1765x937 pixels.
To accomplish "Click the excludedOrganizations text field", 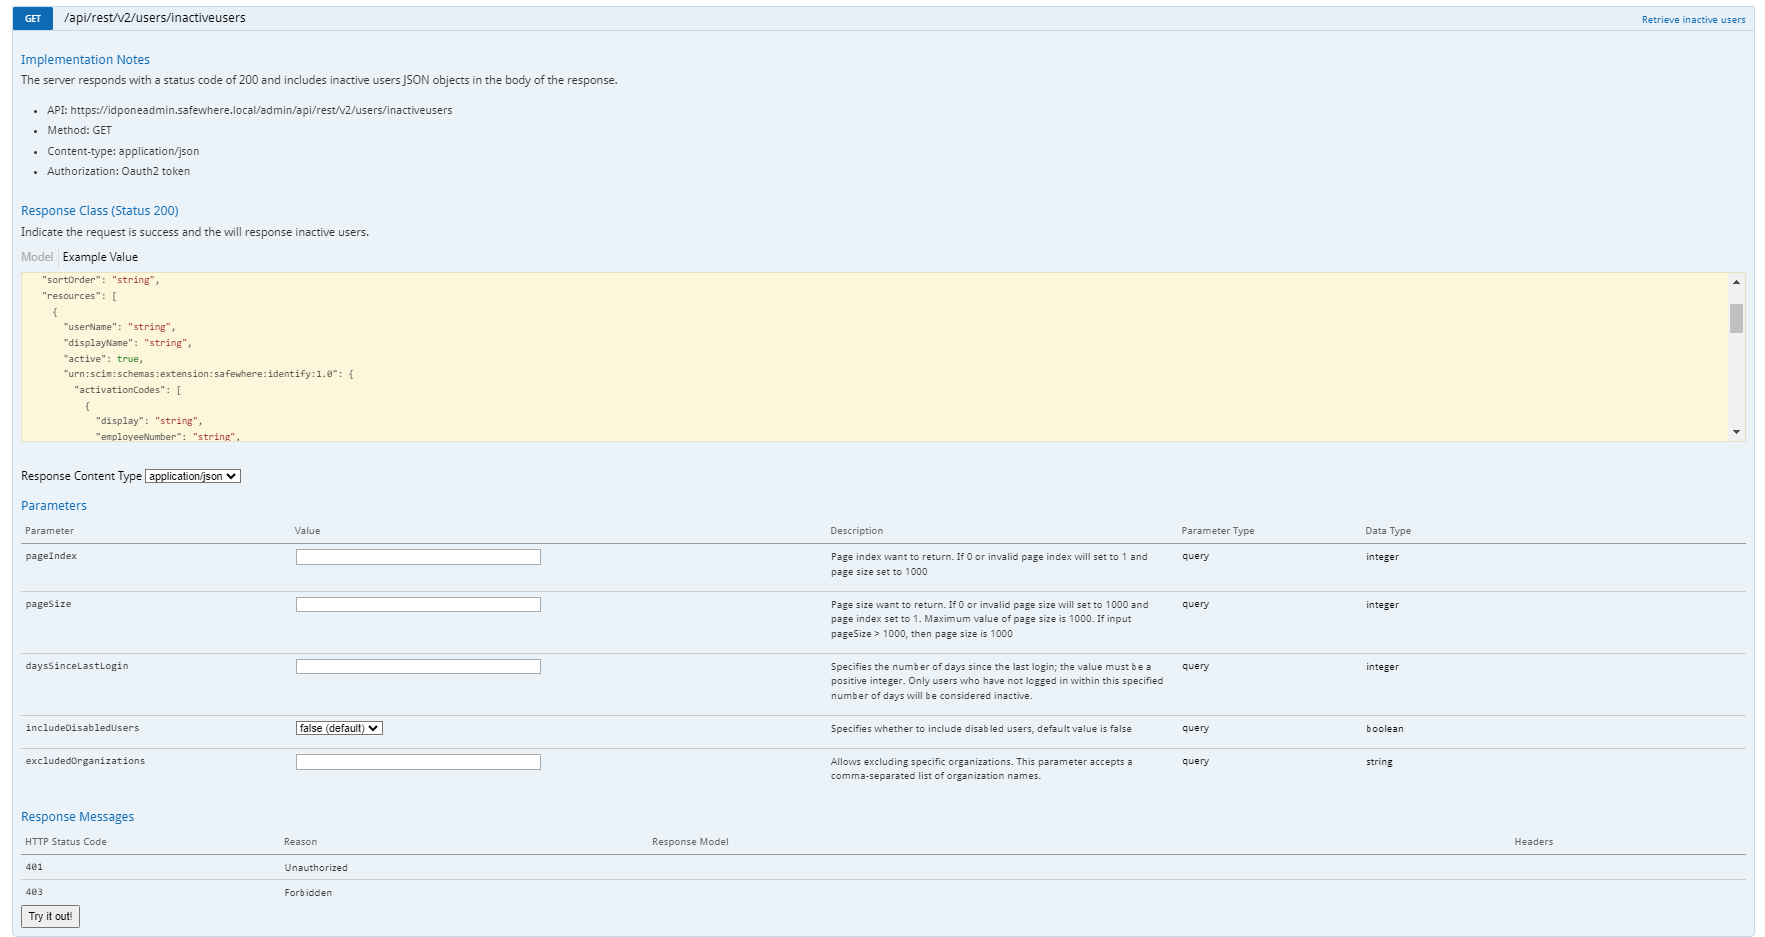I will [x=418, y=762].
